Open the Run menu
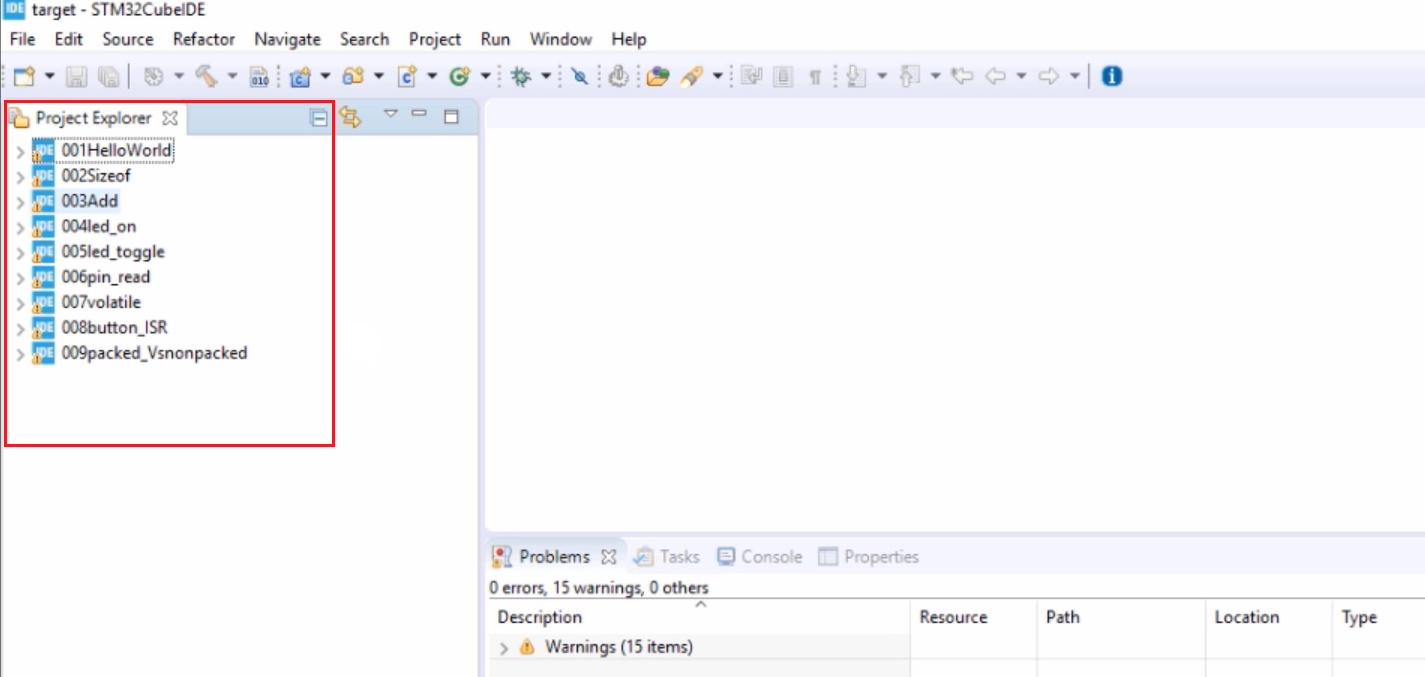1425x677 pixels. pos(495,39)
